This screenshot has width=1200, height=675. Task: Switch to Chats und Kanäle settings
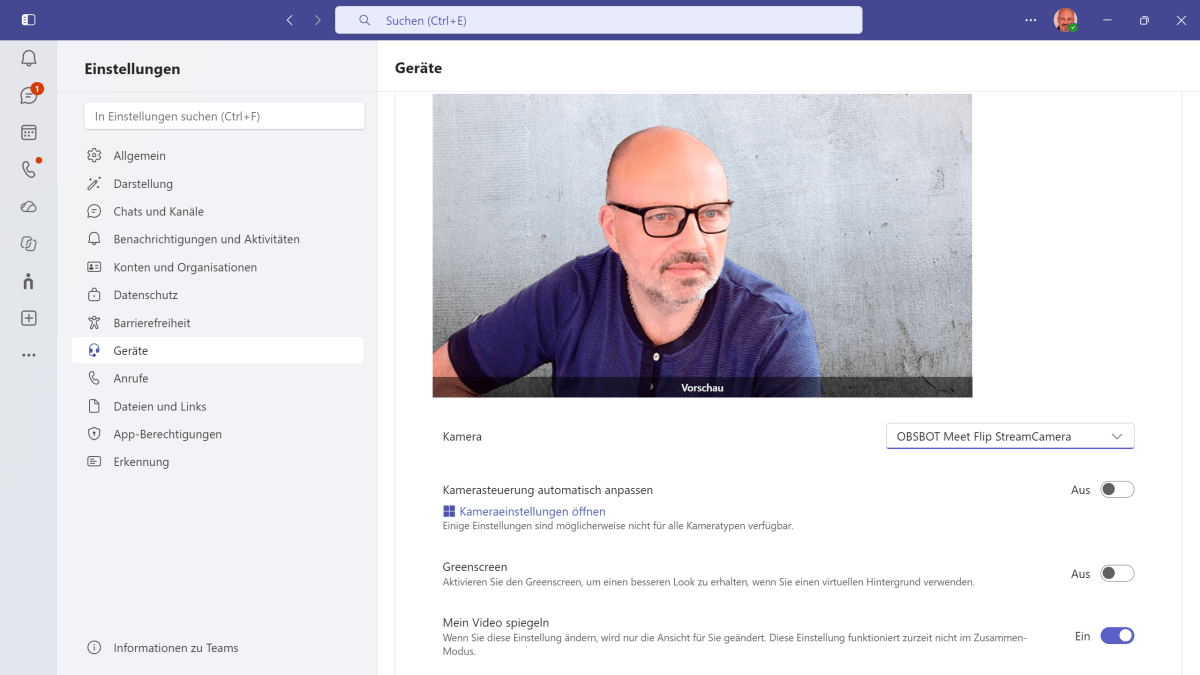218,212
